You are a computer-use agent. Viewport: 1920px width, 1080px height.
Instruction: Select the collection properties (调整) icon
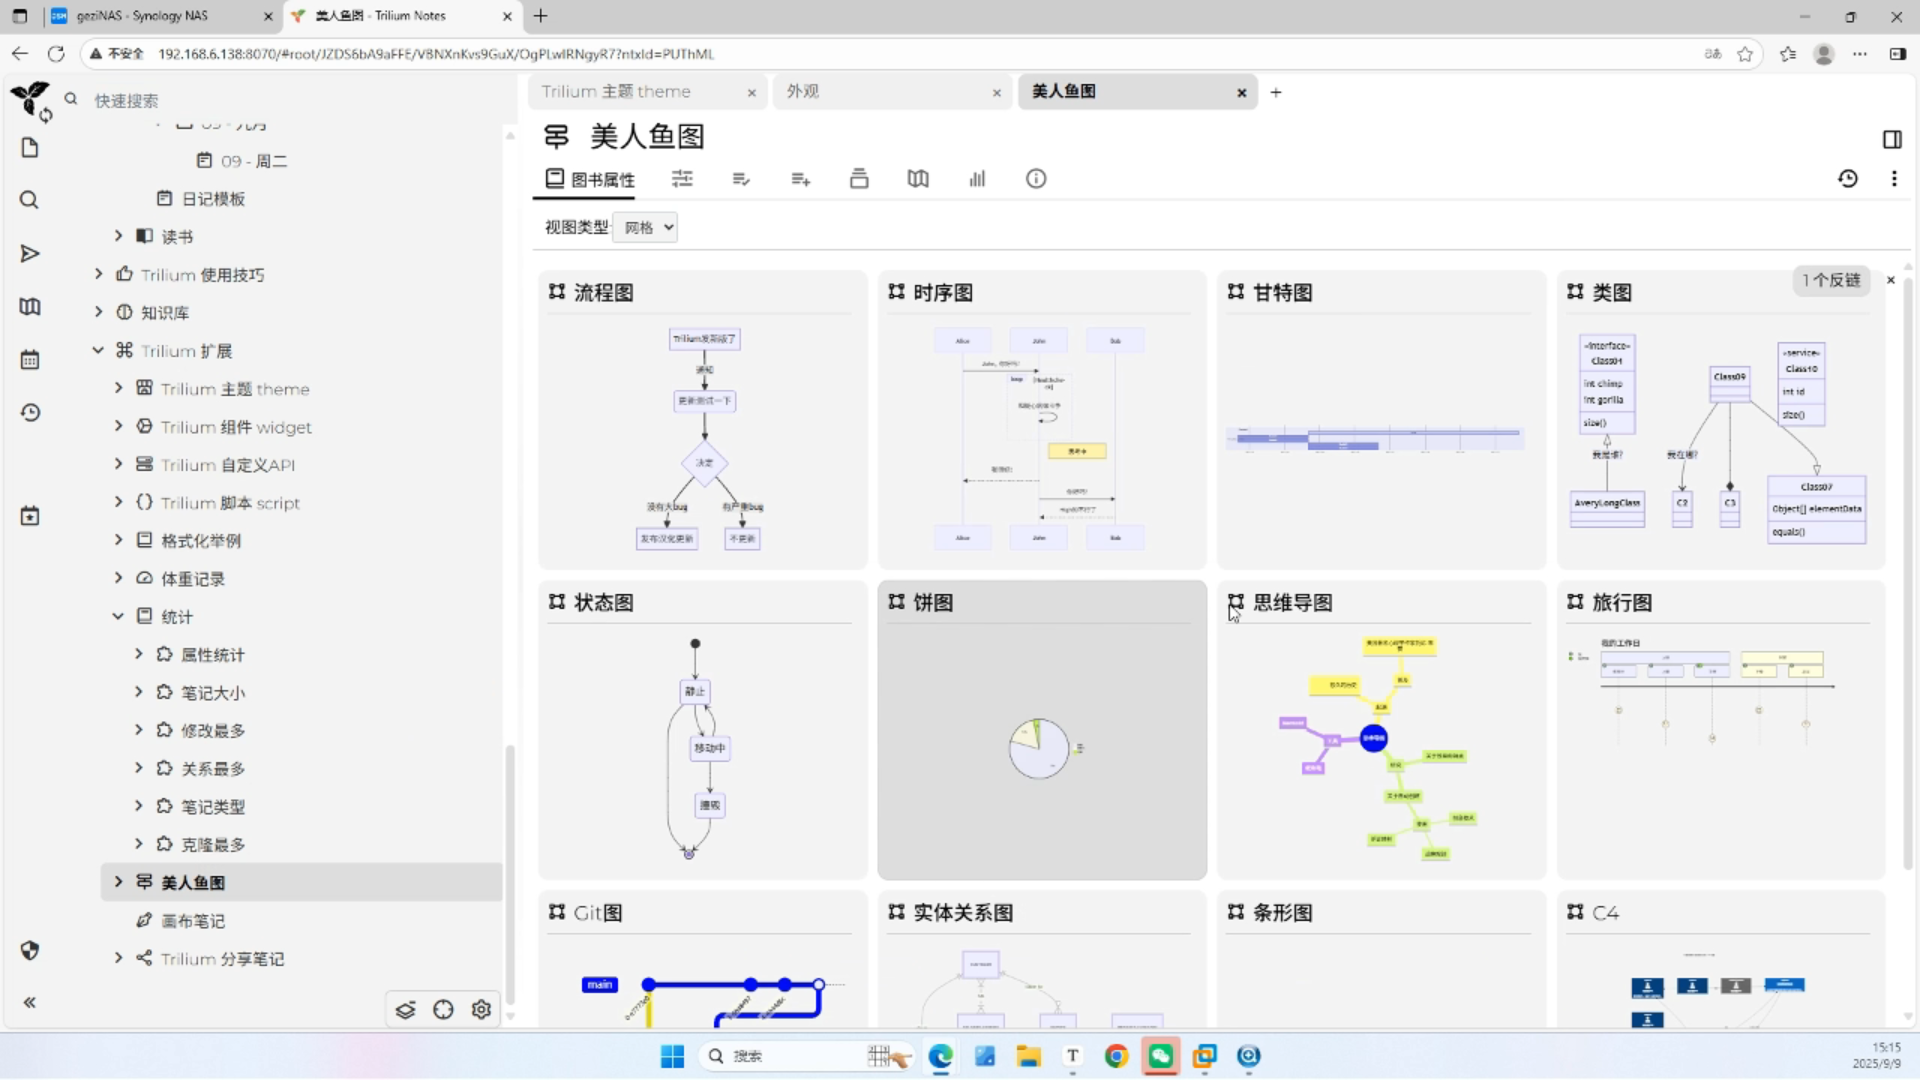[x=682, y=178]
